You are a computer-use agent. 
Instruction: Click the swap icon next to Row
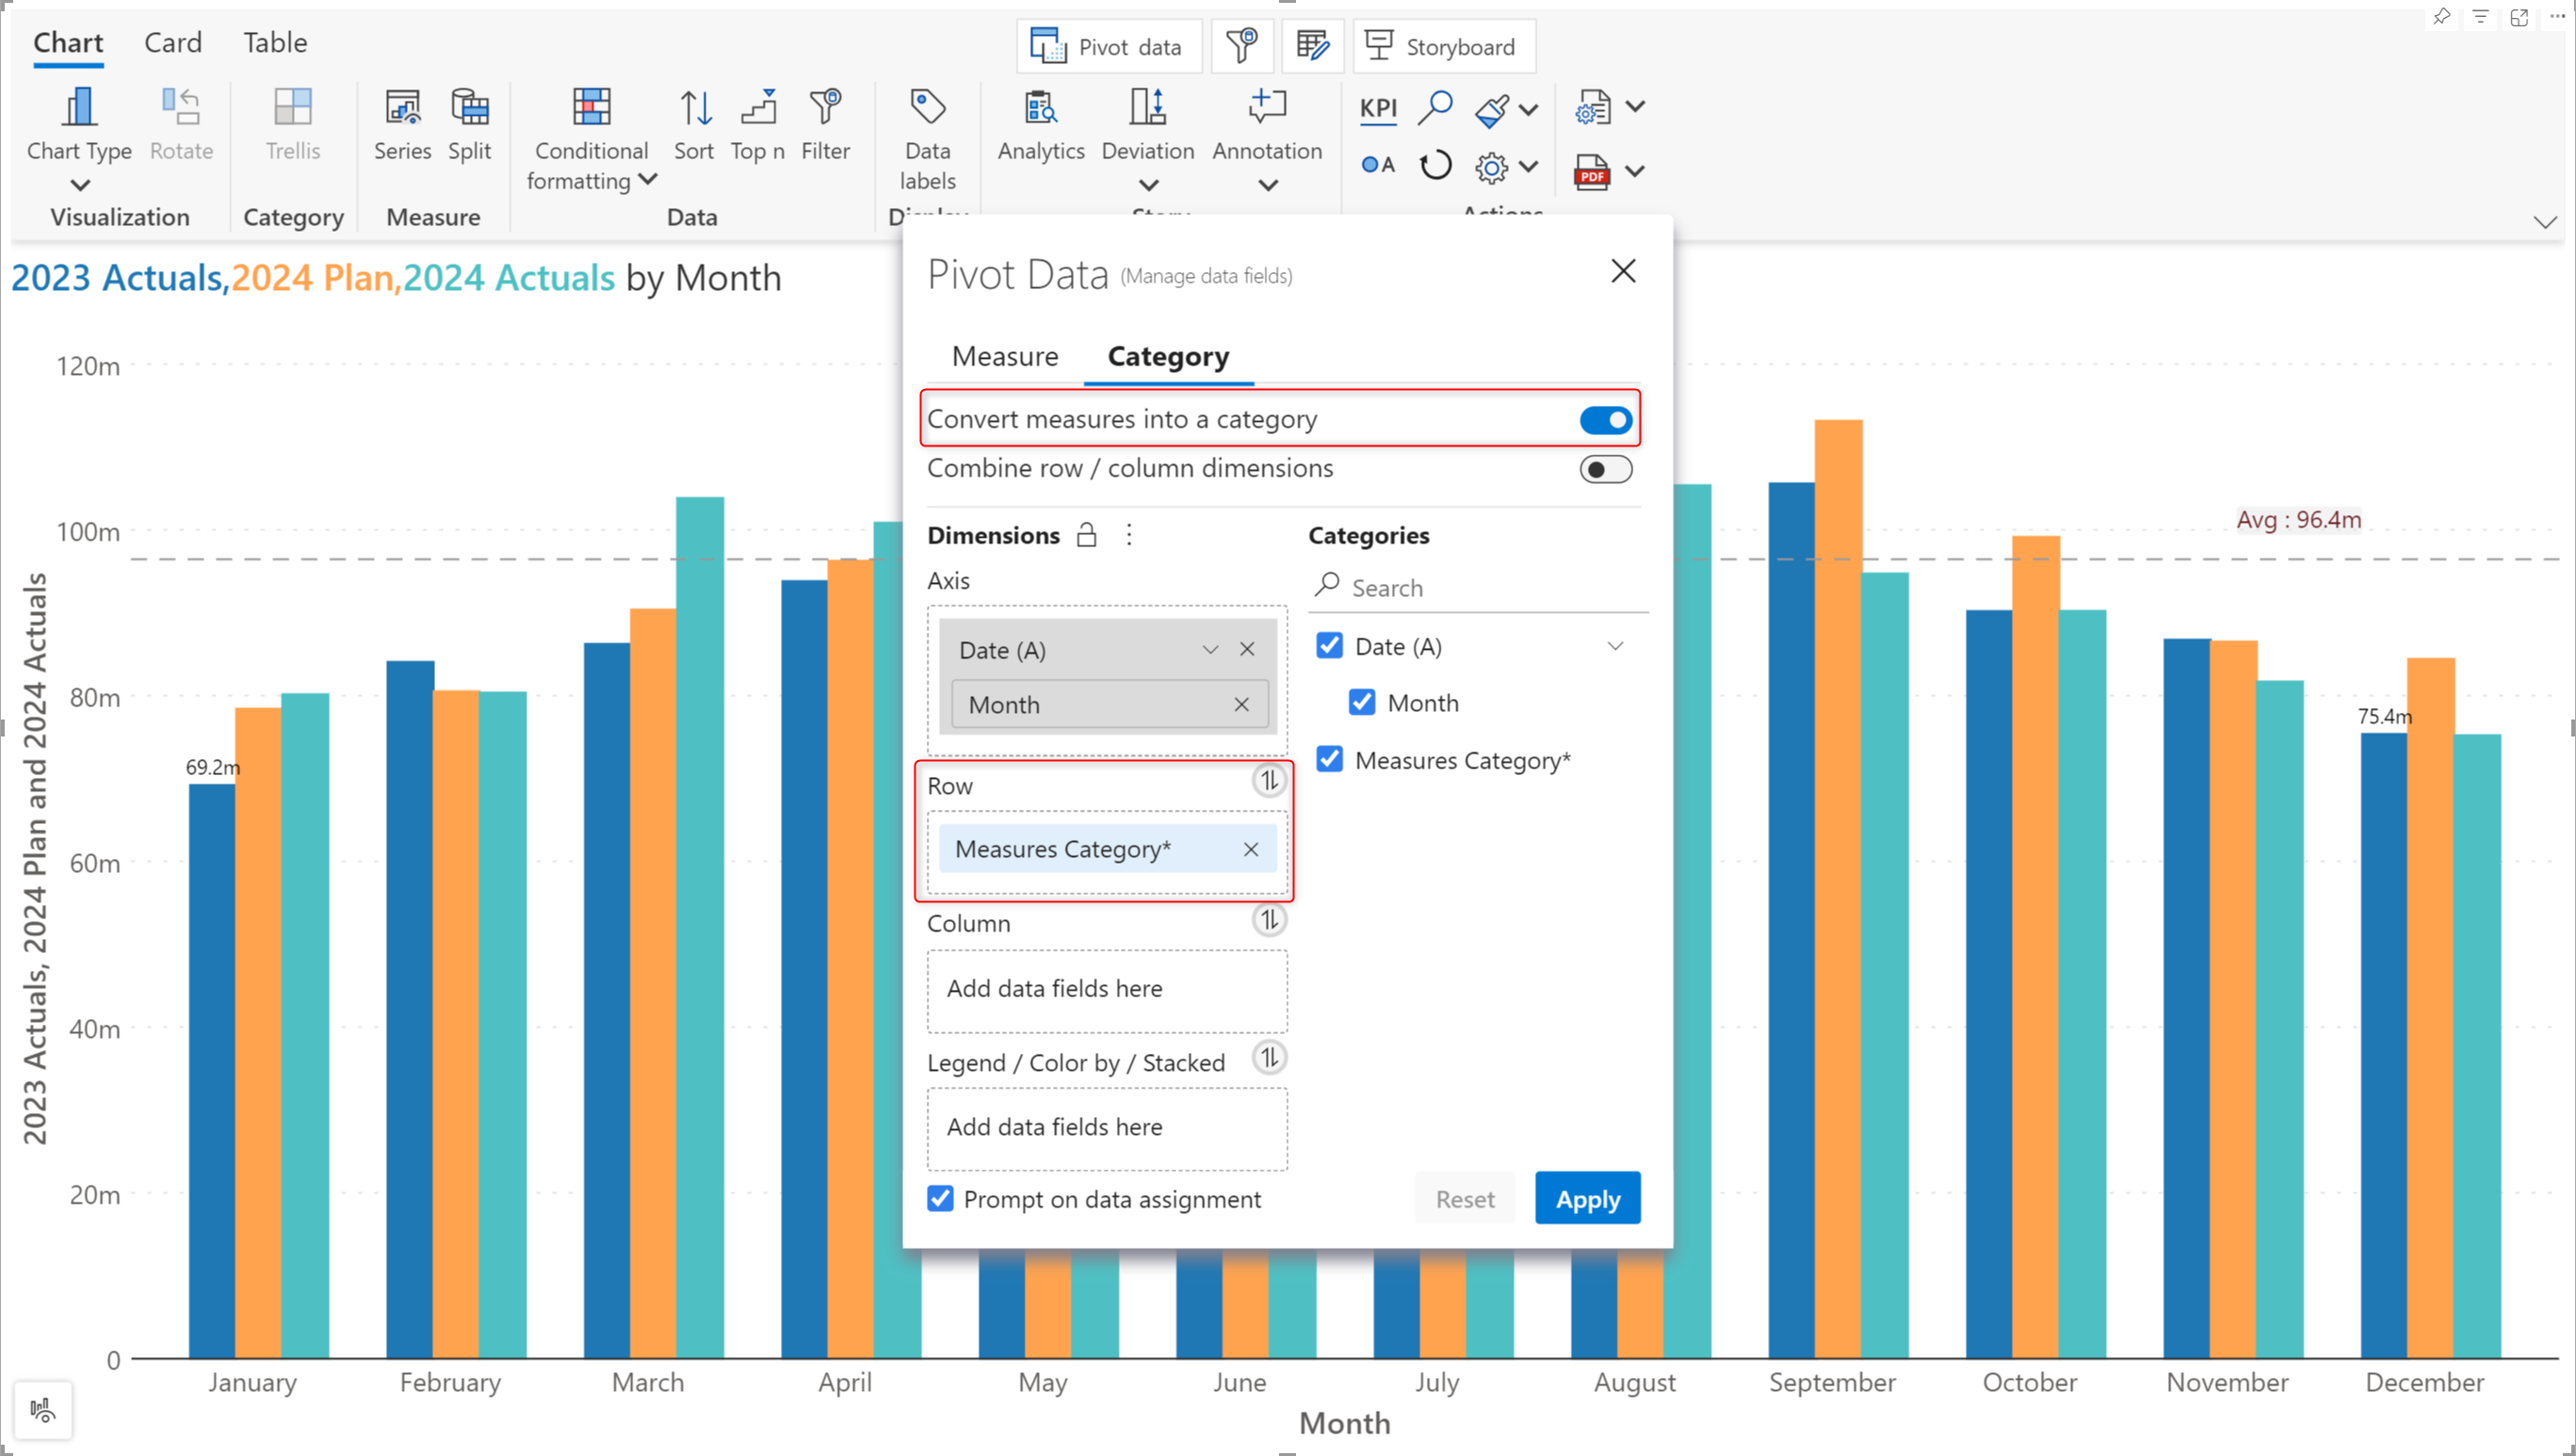(x=1269, y=781)
